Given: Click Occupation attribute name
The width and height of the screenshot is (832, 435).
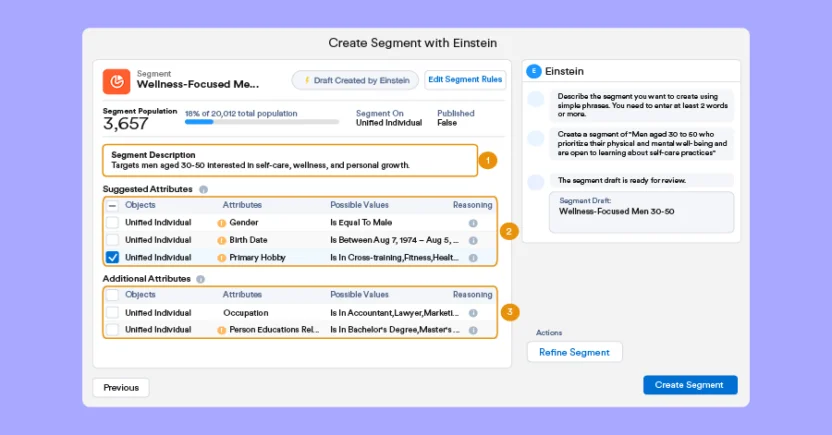Looking at the screenshot, I should pyautogui.click(x=246, y=313).
